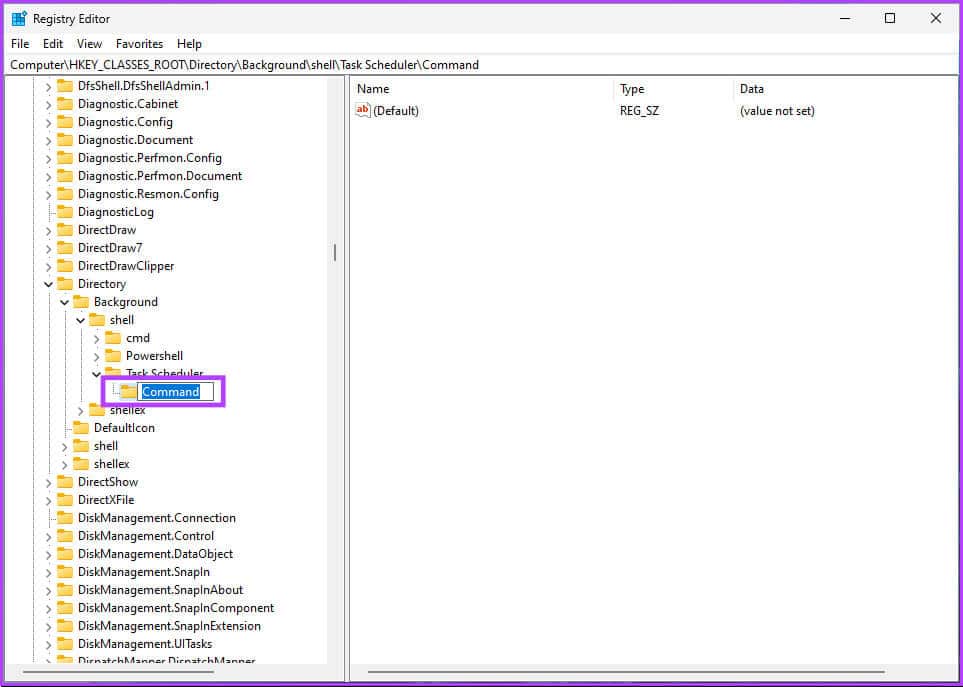Maximize the Registry Editor window
The height and width of the screenshot is (687, 963).
tap(890, 18)
